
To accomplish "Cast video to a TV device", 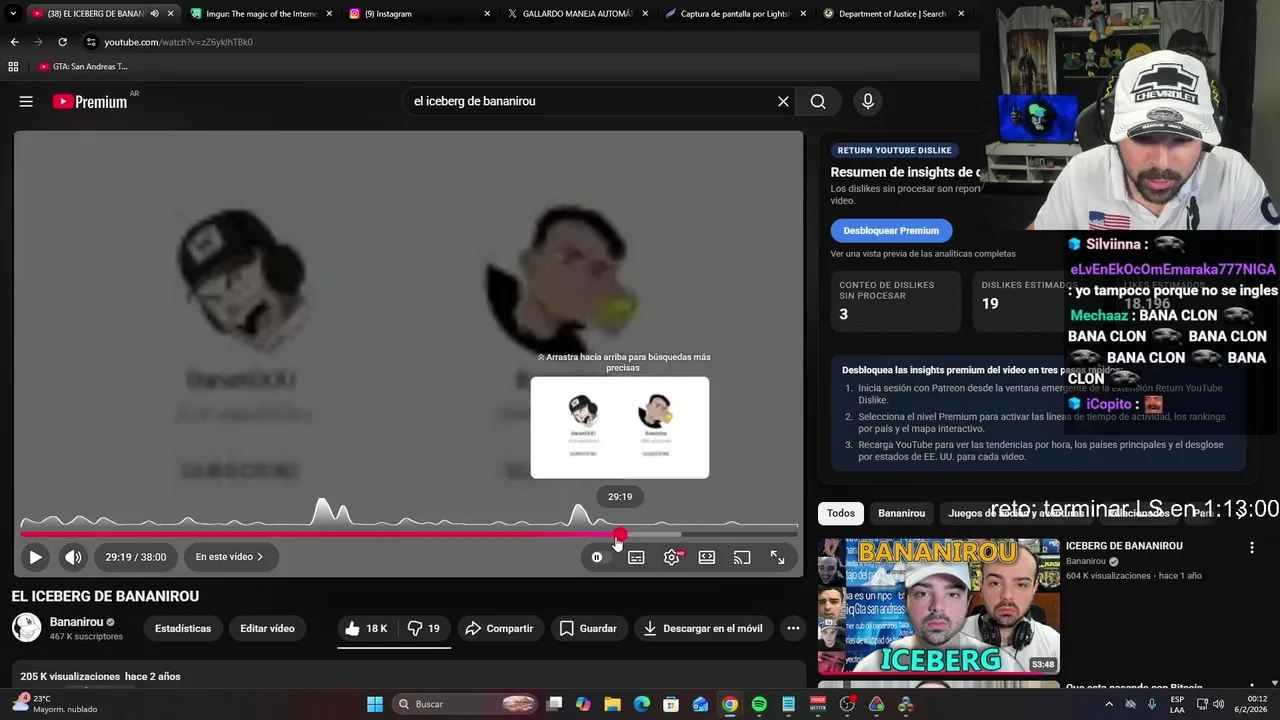I will pos(742,557).
